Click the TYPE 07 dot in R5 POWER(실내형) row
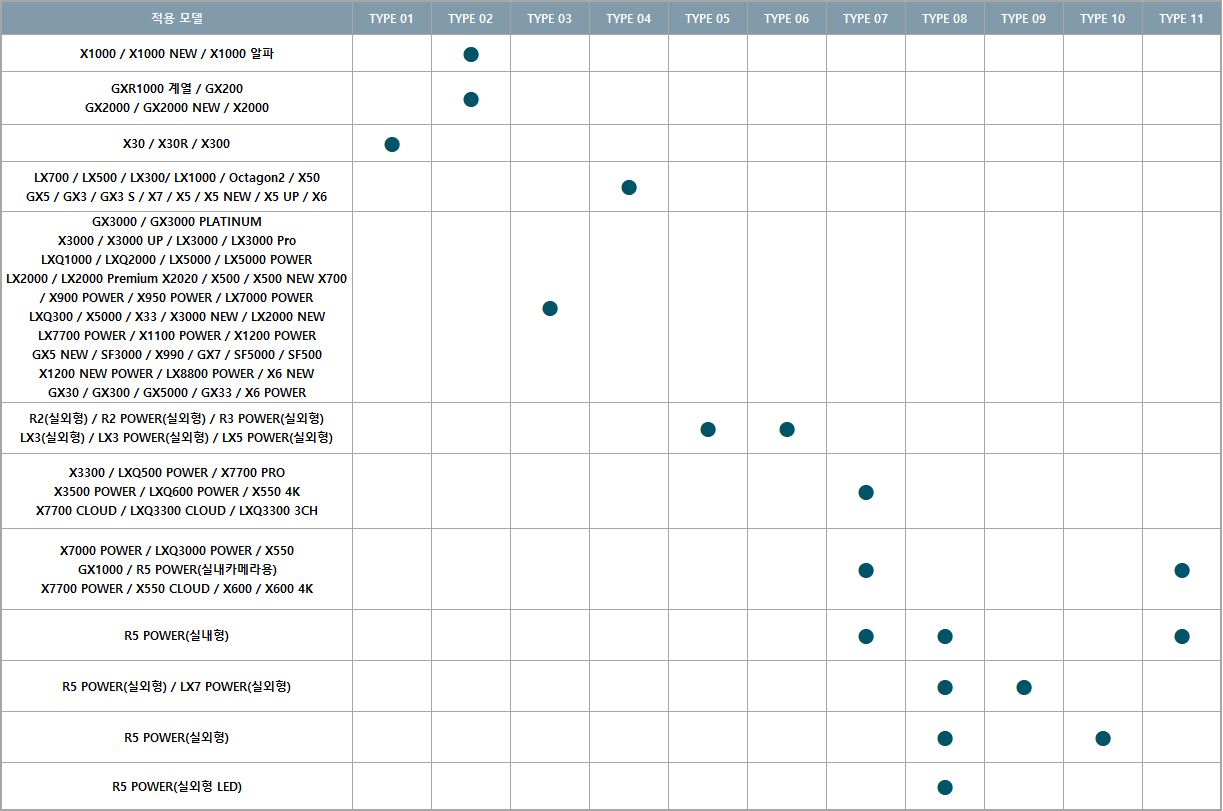 tap(866, 636)
